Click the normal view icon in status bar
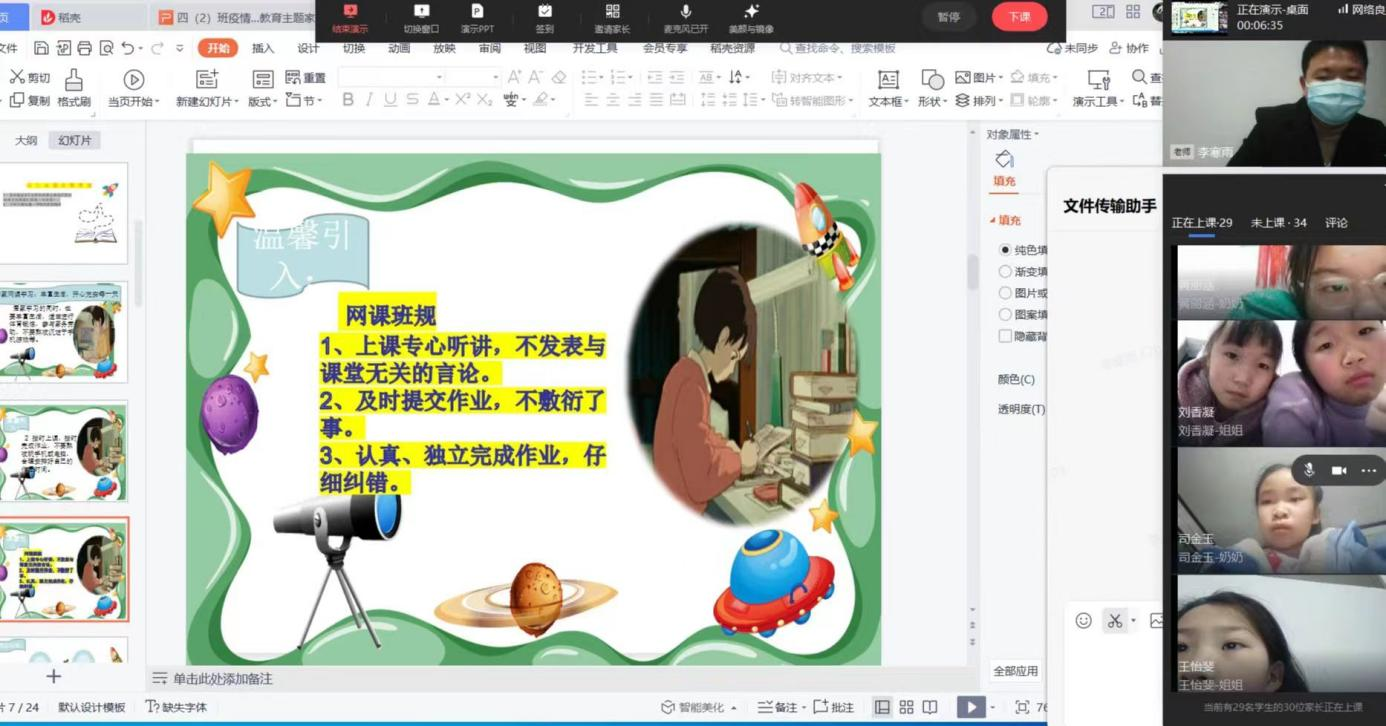This screenshot has height=726, width=1386. (x=882, y=707)
